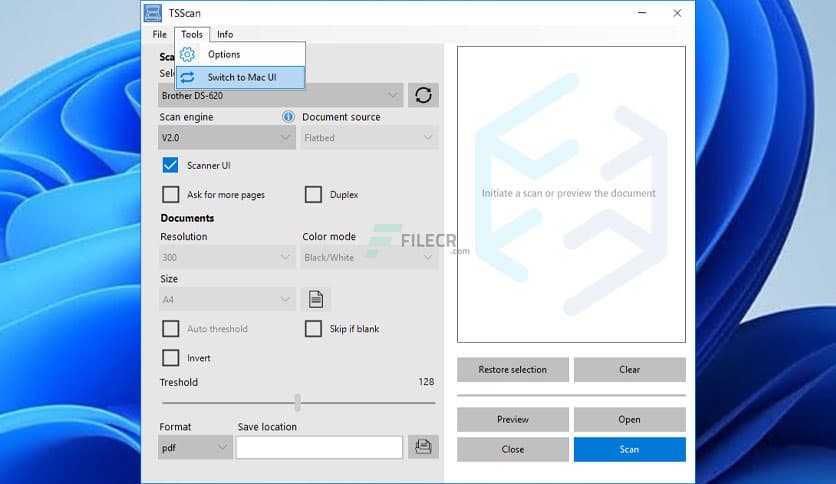Viewport: 836px width, 484px height.
Task: Click the Switch to Mac UI arrows icon
Action: [187, 77]
